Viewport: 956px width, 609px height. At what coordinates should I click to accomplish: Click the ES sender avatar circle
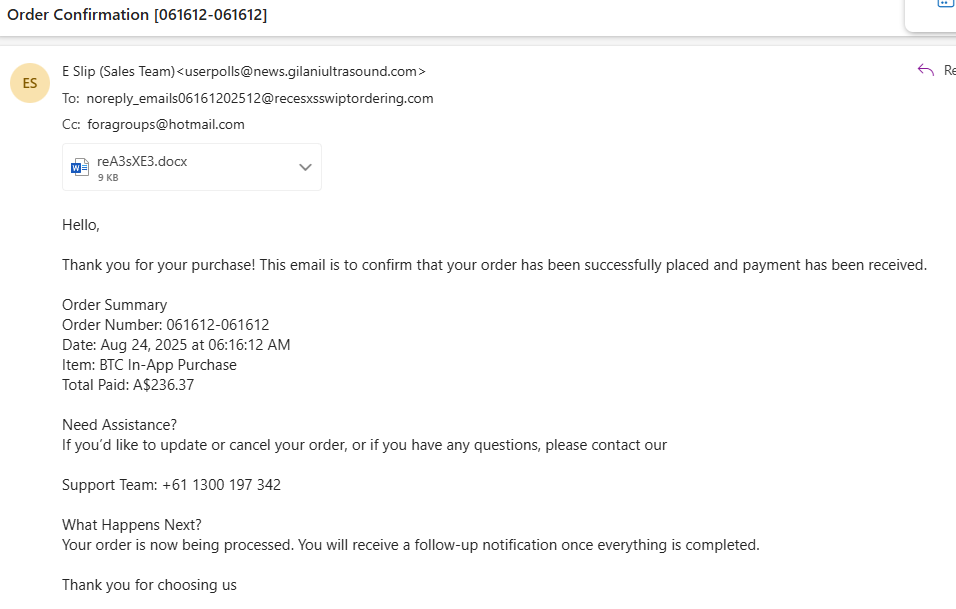[30, 83]
